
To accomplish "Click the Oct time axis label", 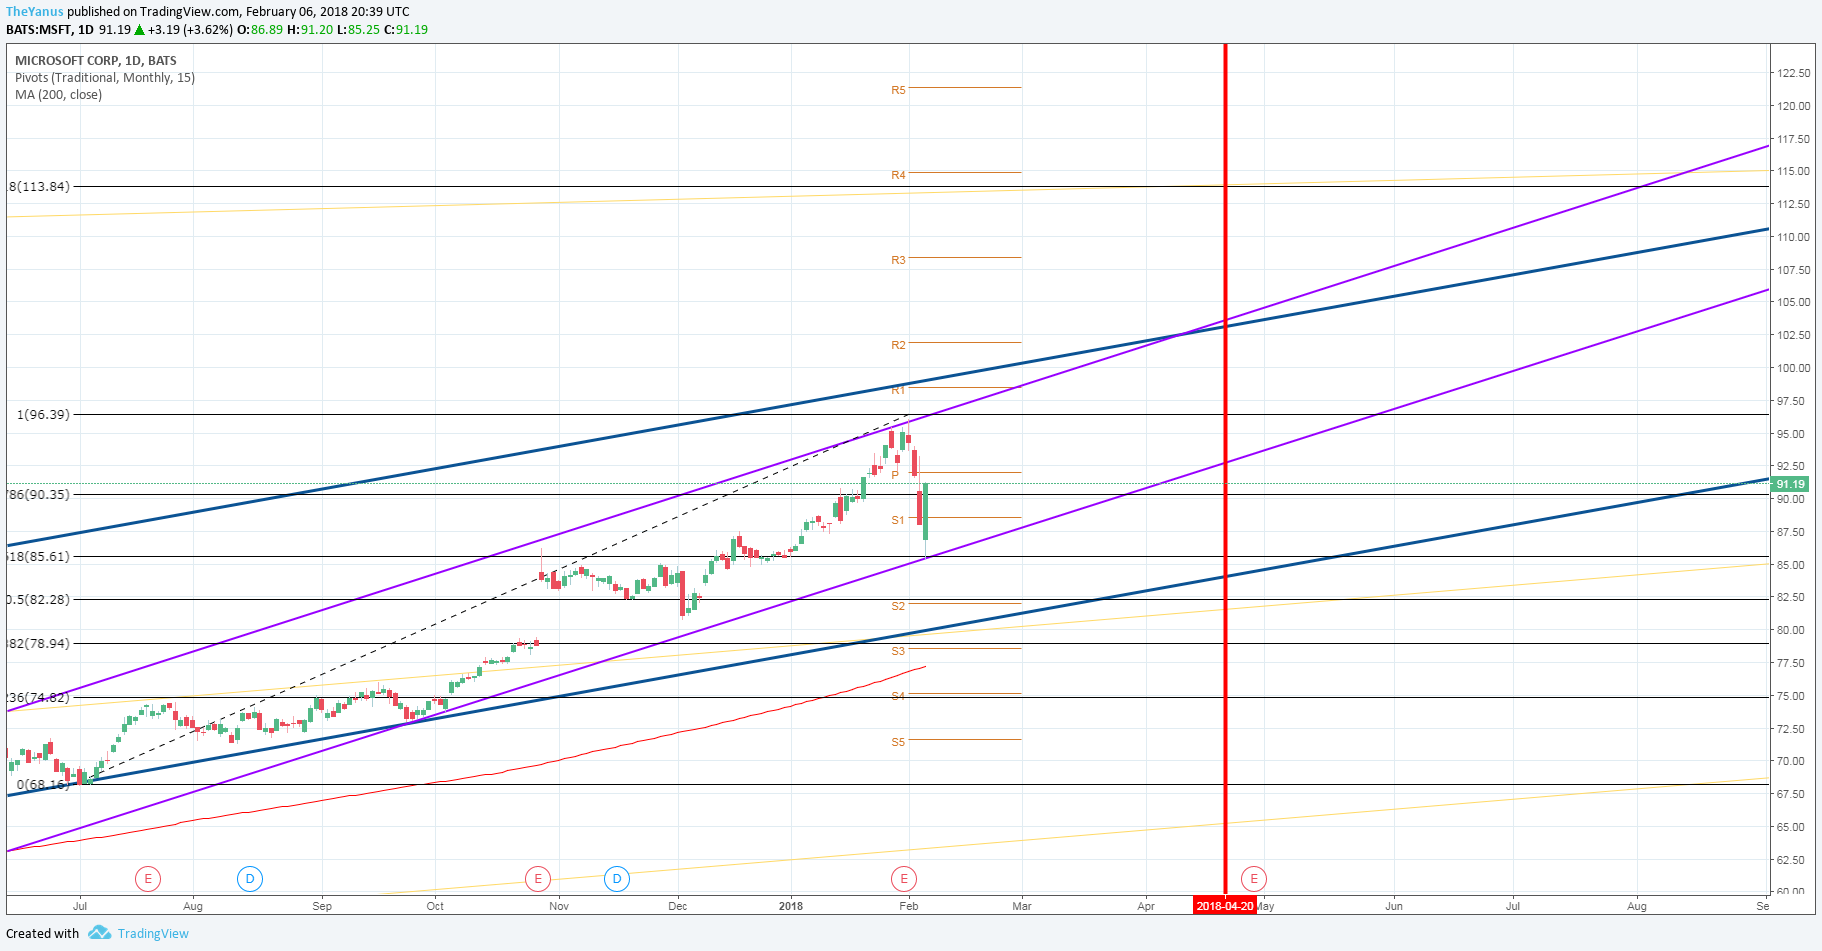I will [x=435, y=906].
